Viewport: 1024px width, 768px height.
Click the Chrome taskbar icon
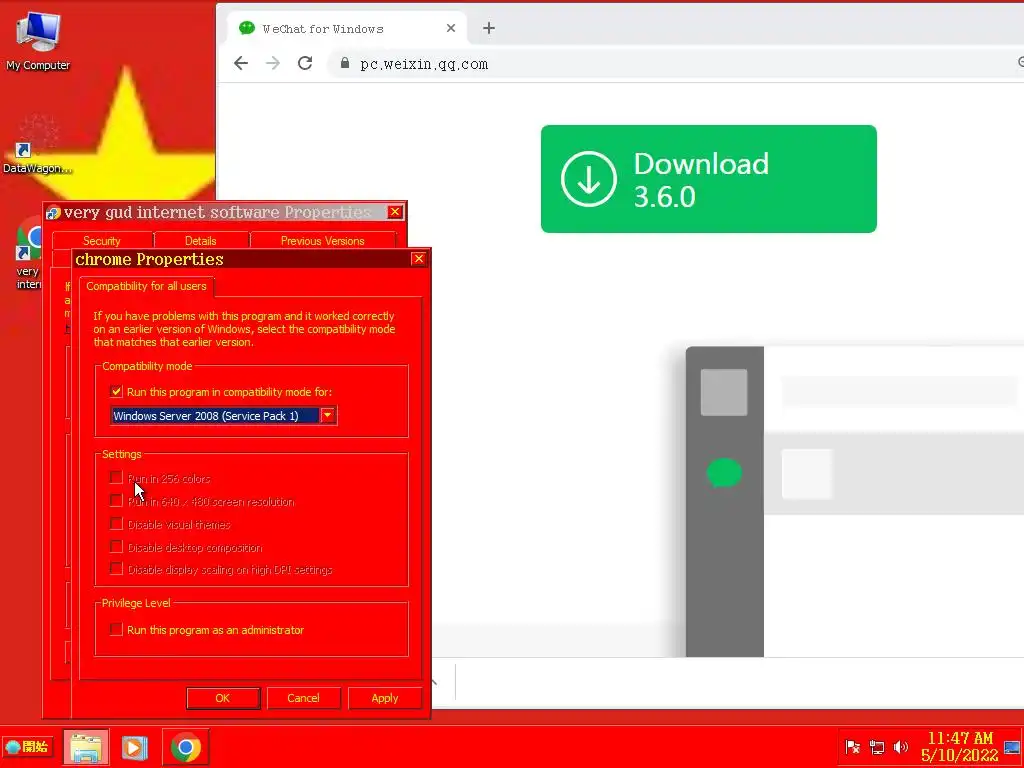tap(185, 747)
